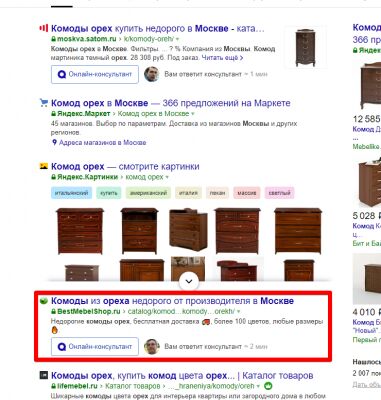This screenshot has width=381, height=400.
Task: Click the green badge icon after lifemebel.ru URL
Action: click(268, 386)
